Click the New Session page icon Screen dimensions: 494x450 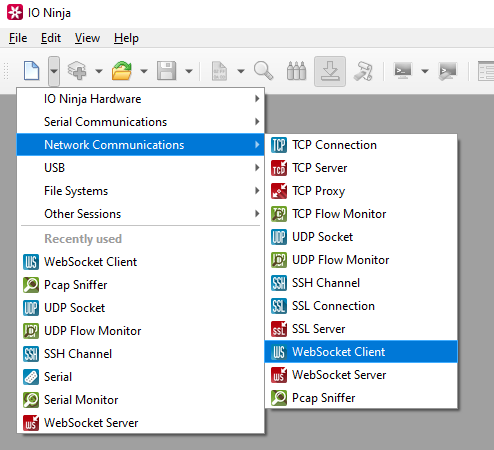click(32, 71)
